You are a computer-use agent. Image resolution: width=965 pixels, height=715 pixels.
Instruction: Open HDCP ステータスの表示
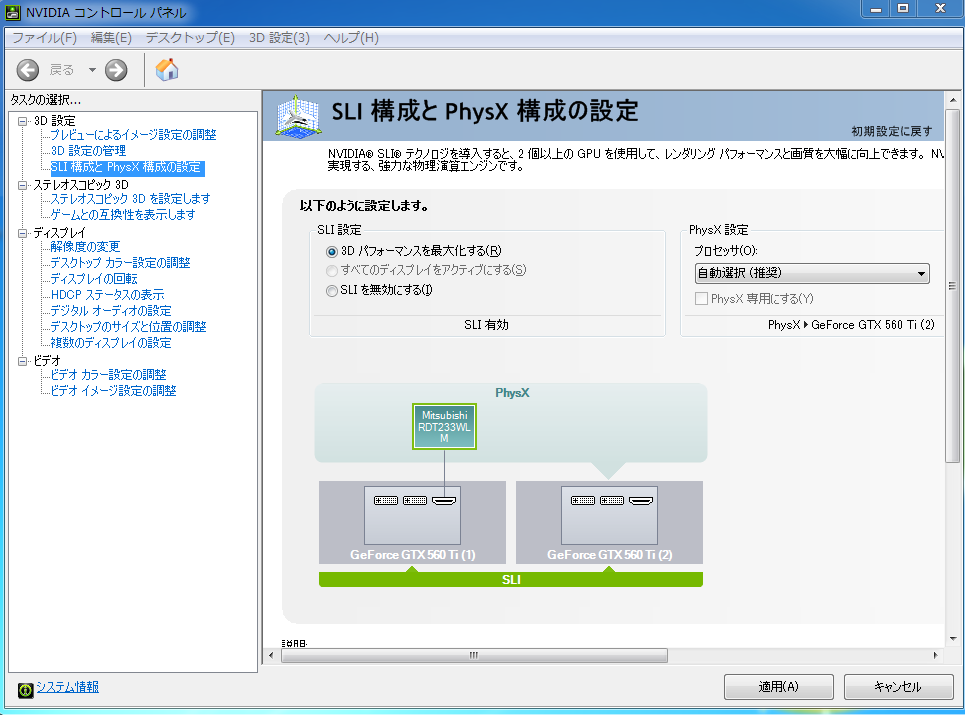point(107,295)
